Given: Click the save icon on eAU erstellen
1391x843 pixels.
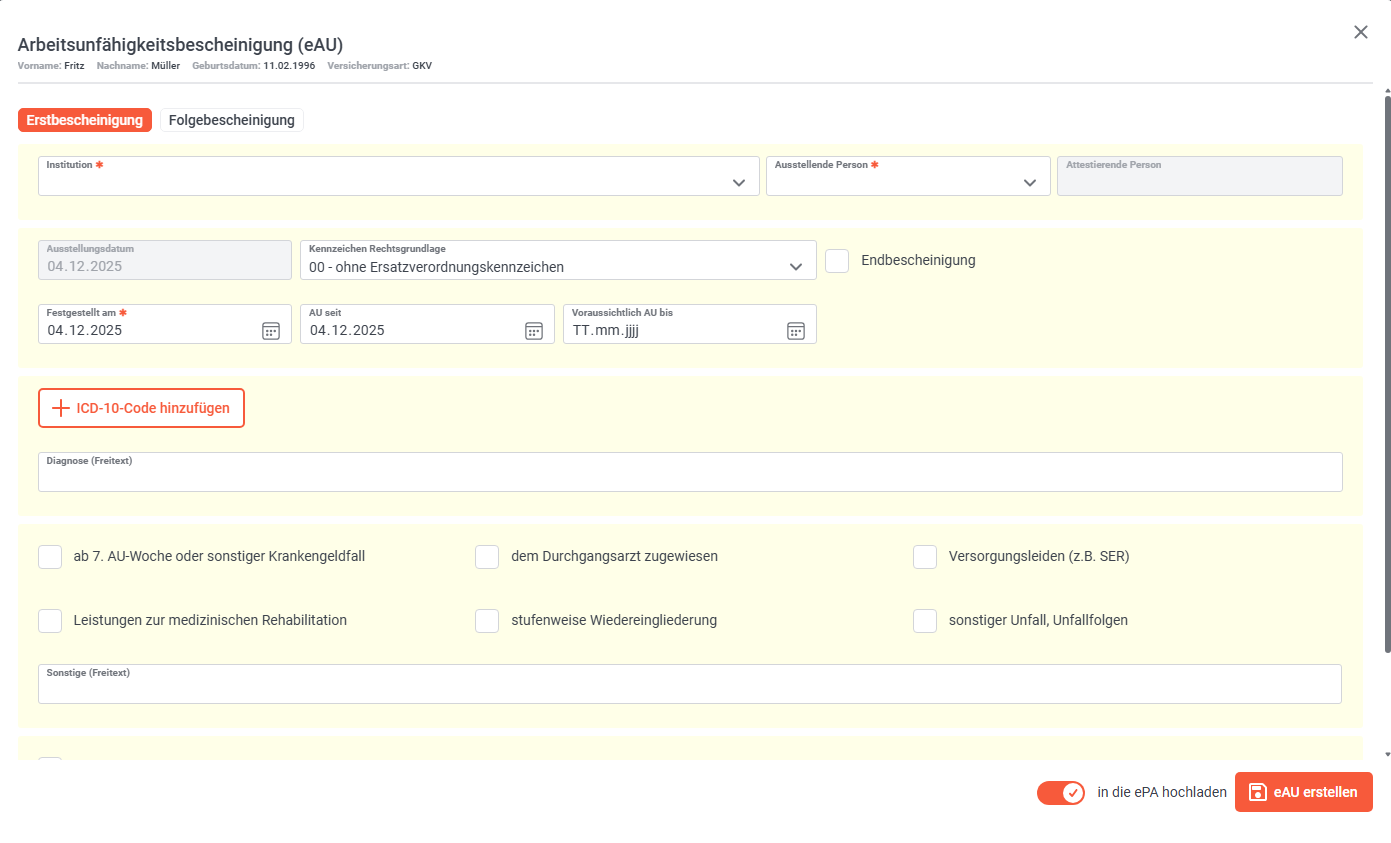Looking at the screenshot, I should pyautogui.click(x=1258, y=792).
